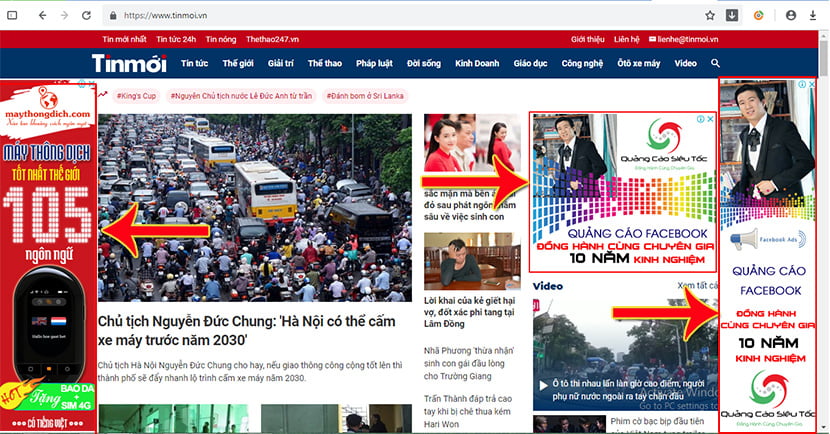Open Lời khai của kẻ giết hại vợ article
830x434 pixels.
pos(470,312)
